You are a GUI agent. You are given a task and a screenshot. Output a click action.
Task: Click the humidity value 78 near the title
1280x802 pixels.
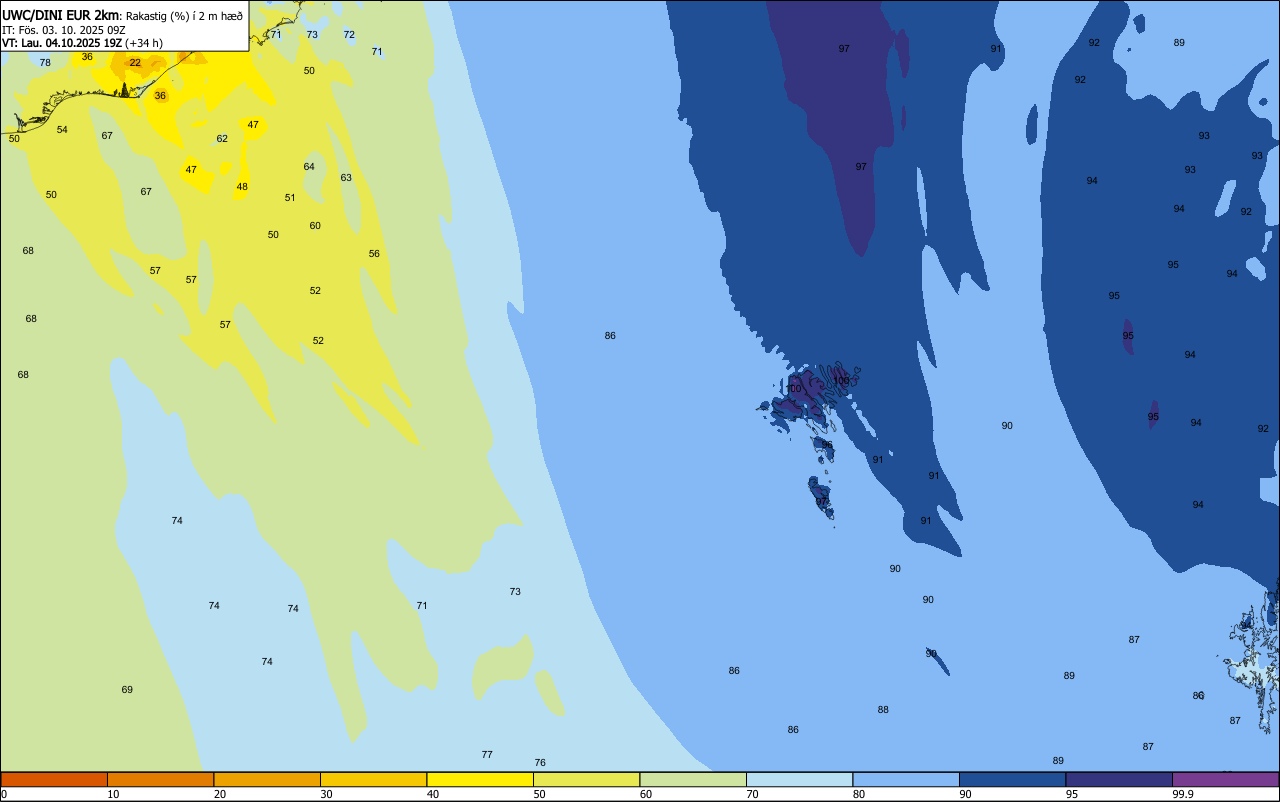[45, 62]
